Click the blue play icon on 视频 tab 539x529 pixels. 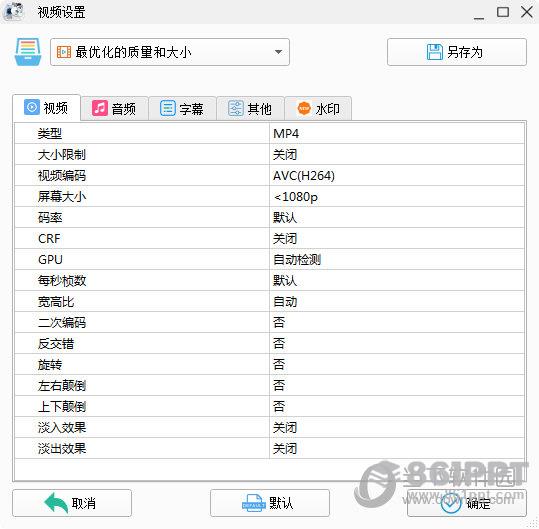click(32, 107)
